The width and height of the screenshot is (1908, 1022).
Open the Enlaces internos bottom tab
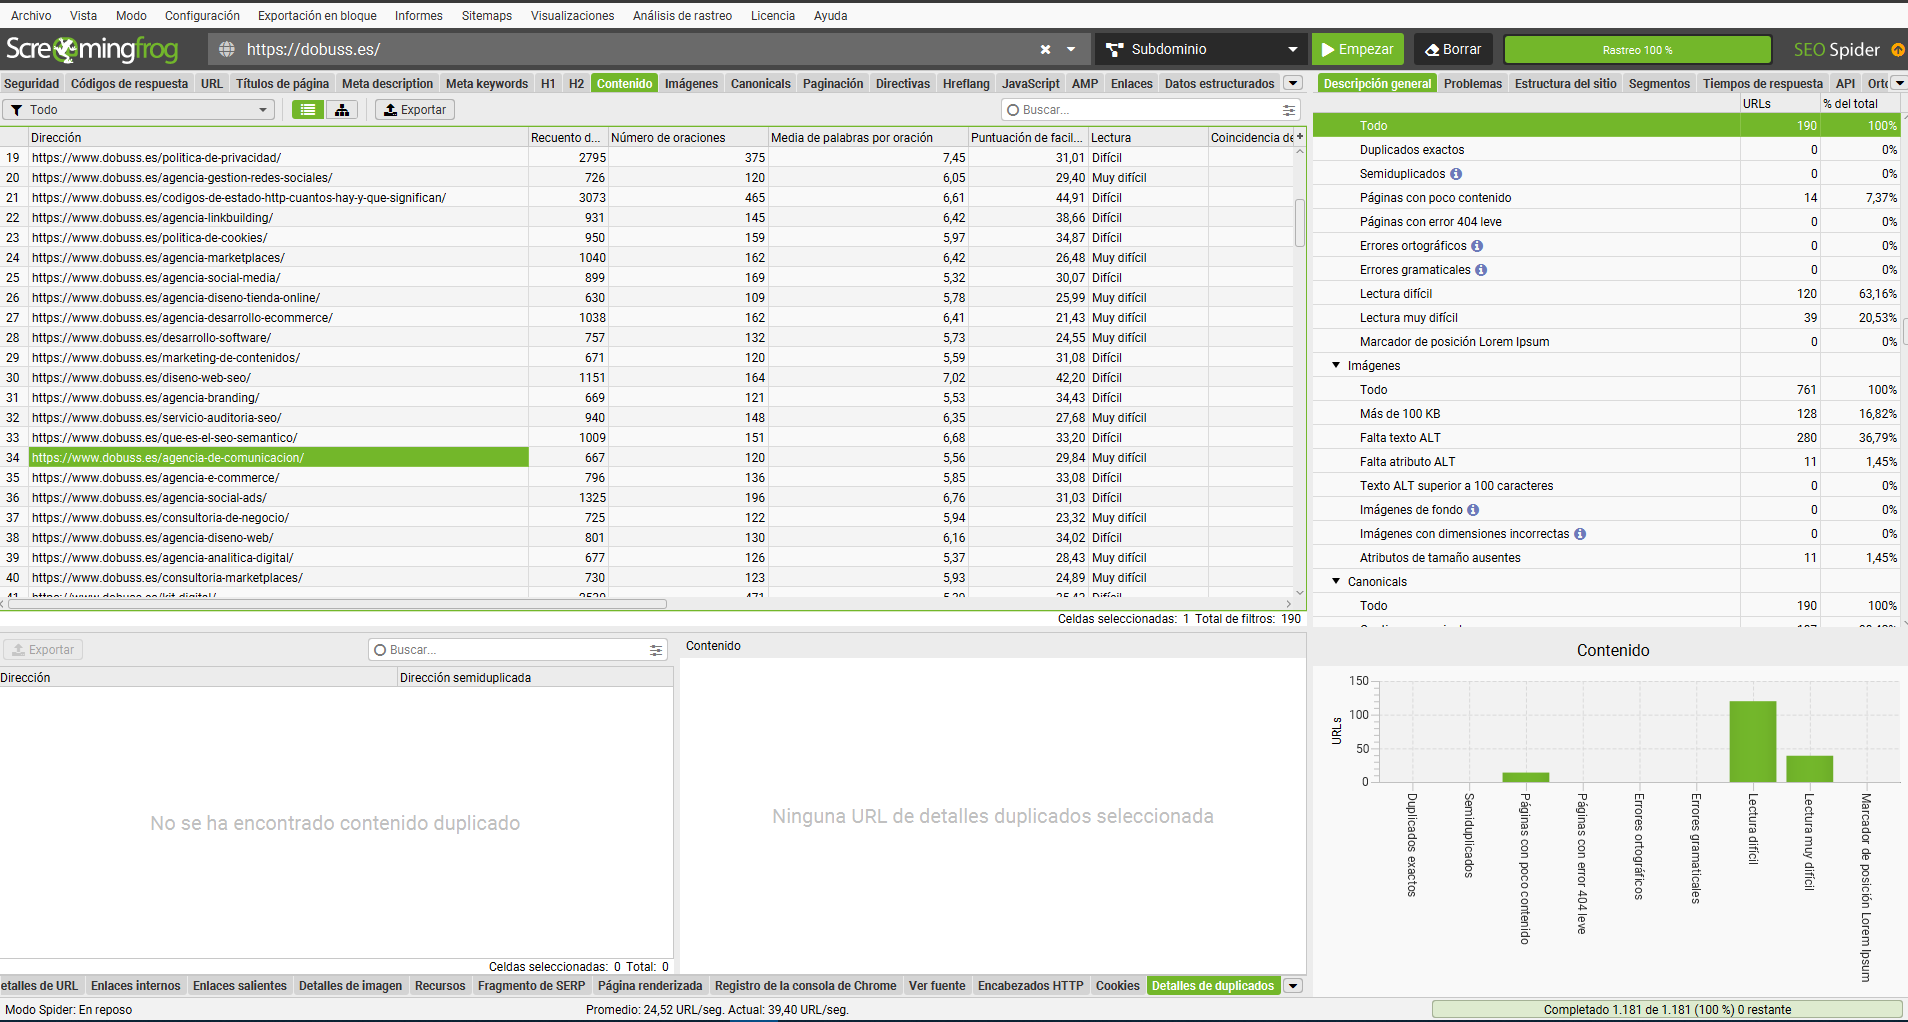click(135, 985)
